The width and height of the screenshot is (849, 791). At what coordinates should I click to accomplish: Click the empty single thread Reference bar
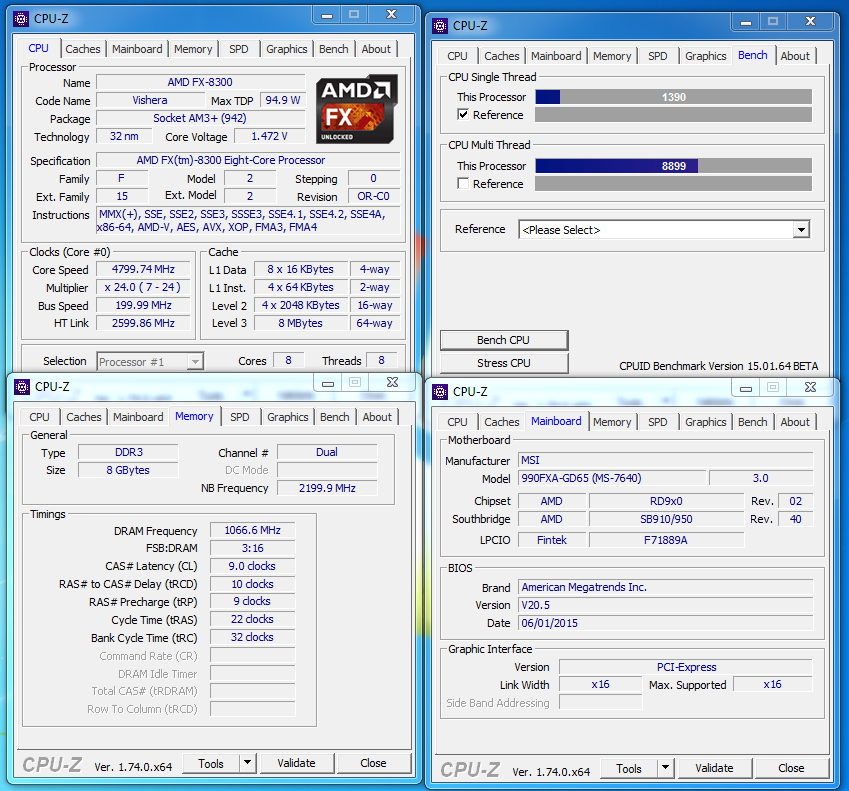tap(674, 115)
